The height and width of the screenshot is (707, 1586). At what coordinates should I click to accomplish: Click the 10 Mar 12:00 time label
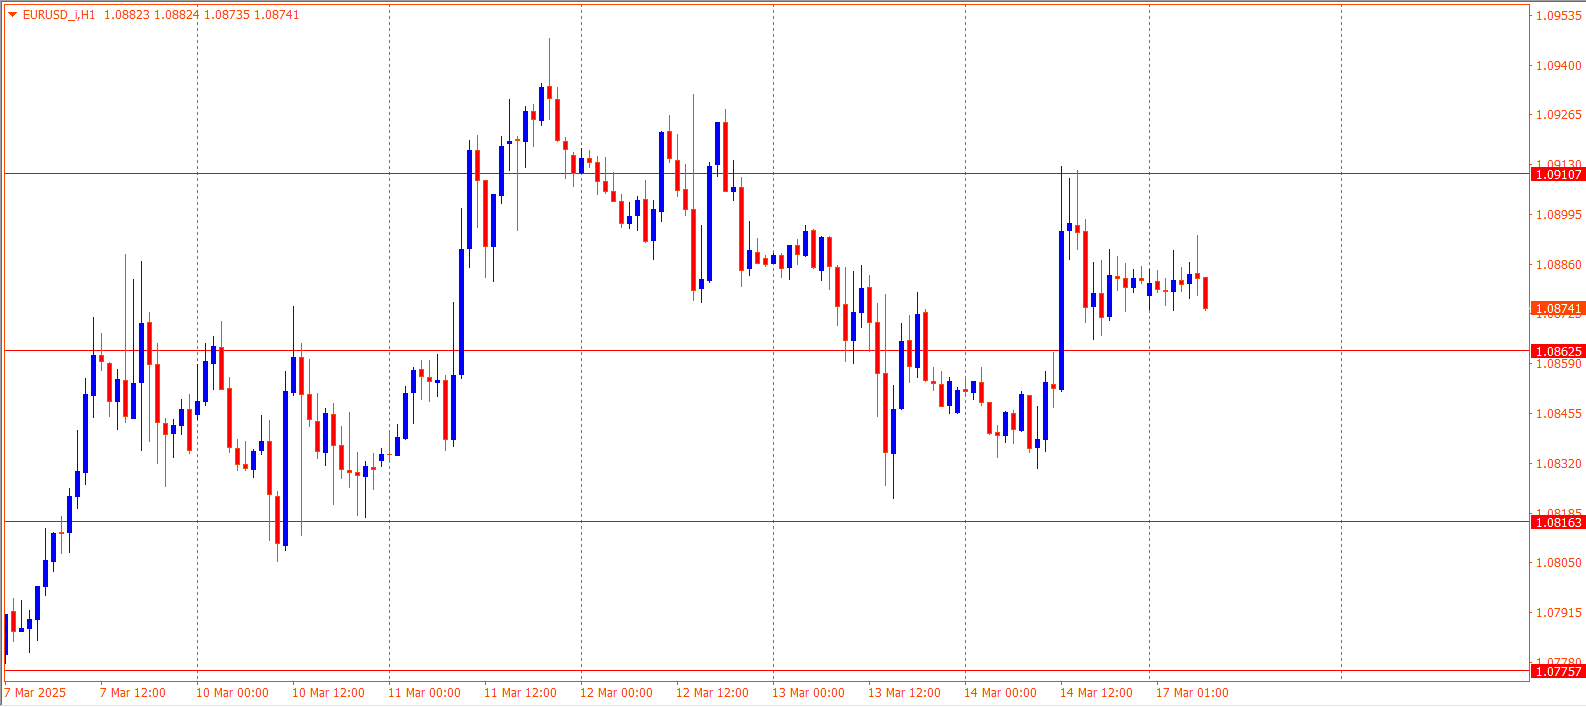tap(328, 693)
